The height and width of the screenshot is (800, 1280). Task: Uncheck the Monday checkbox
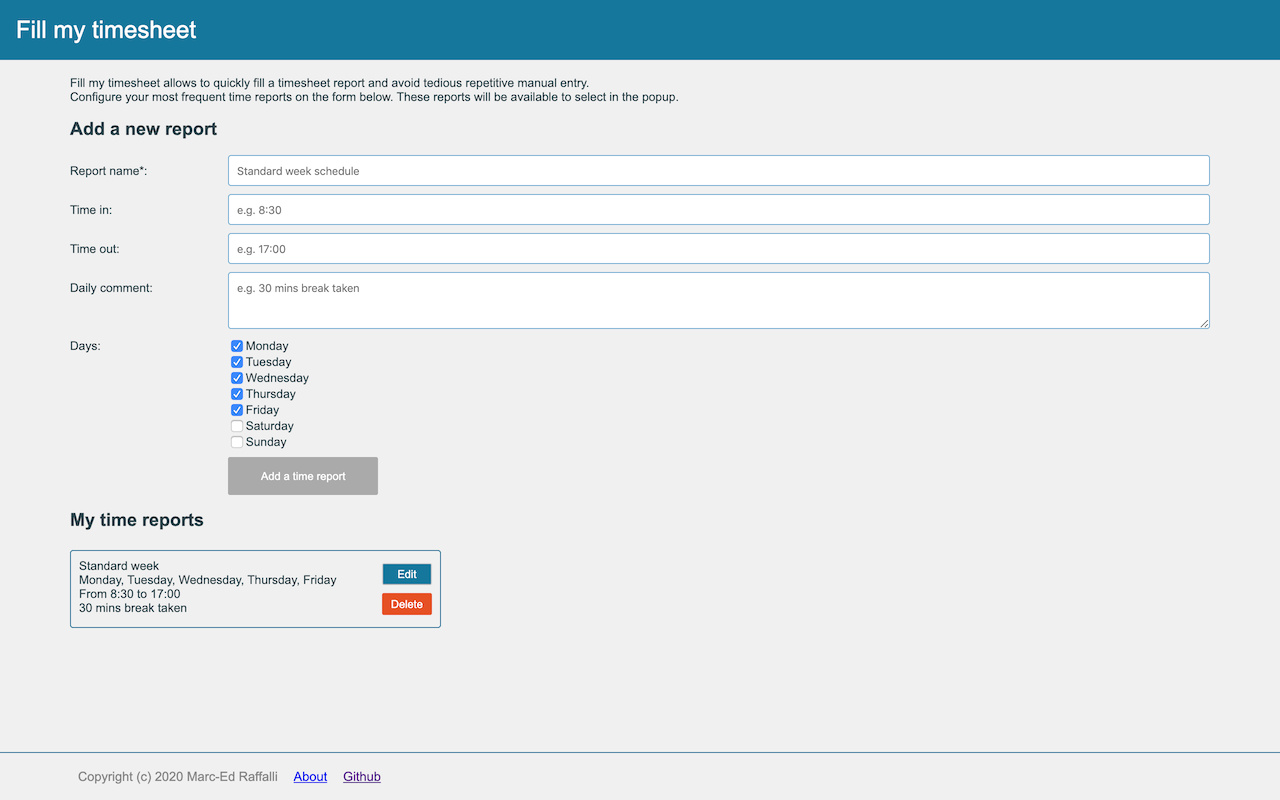point(237,346)
